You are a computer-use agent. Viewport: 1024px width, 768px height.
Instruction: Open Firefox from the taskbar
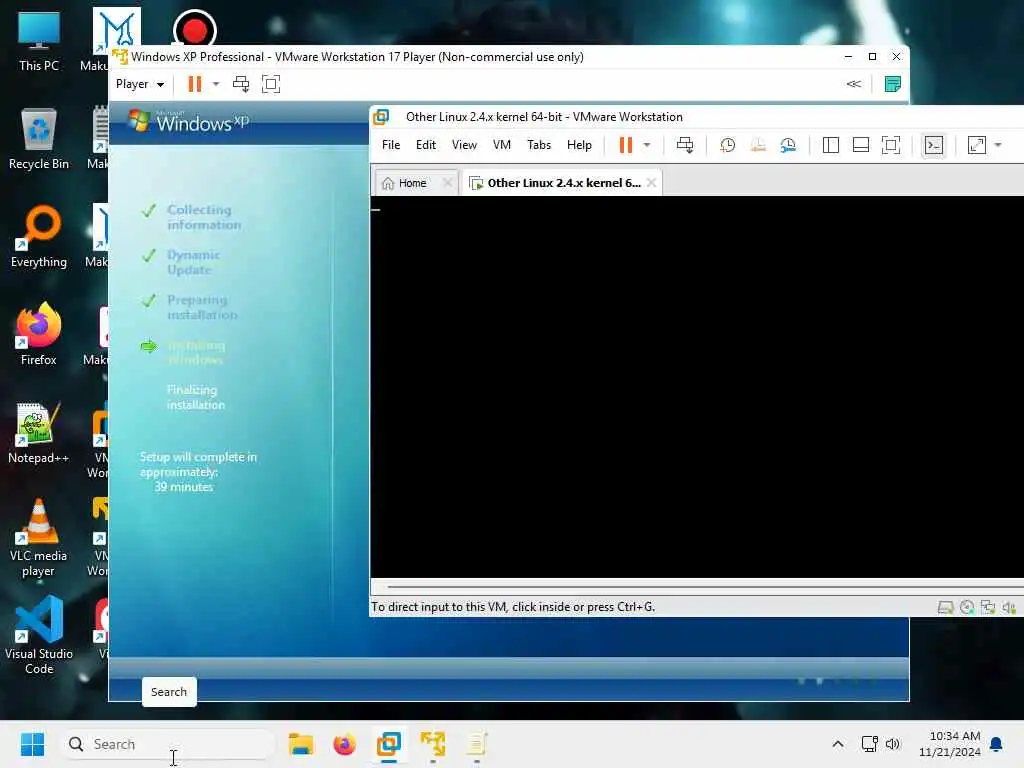(344, 744)
